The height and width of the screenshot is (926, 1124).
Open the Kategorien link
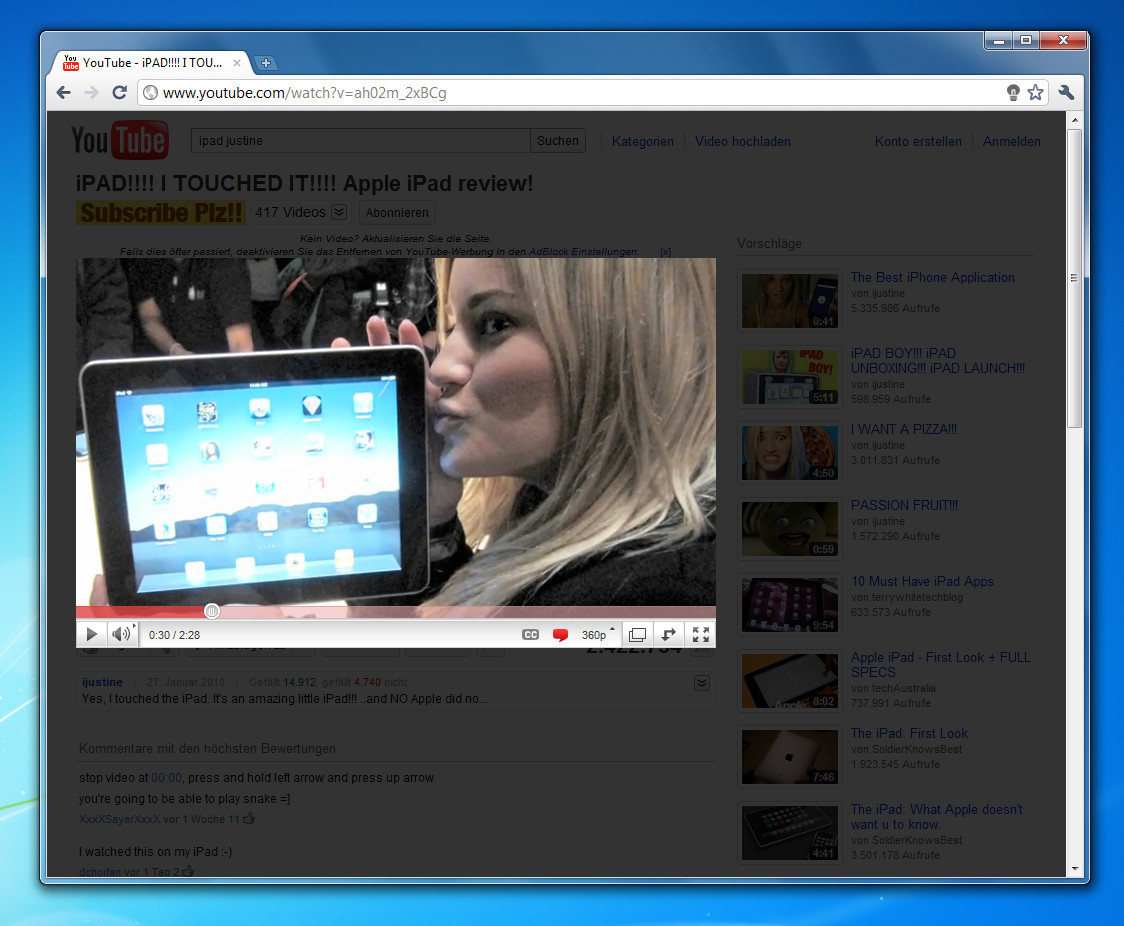642,142
